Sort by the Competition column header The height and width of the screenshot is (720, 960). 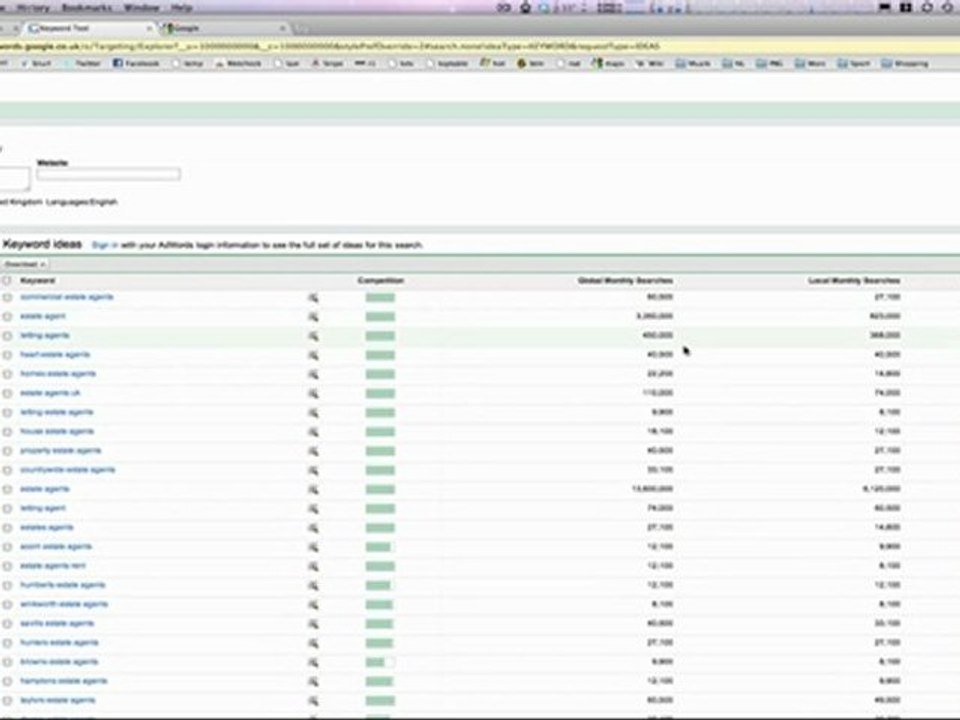click(x=380, y=280)
